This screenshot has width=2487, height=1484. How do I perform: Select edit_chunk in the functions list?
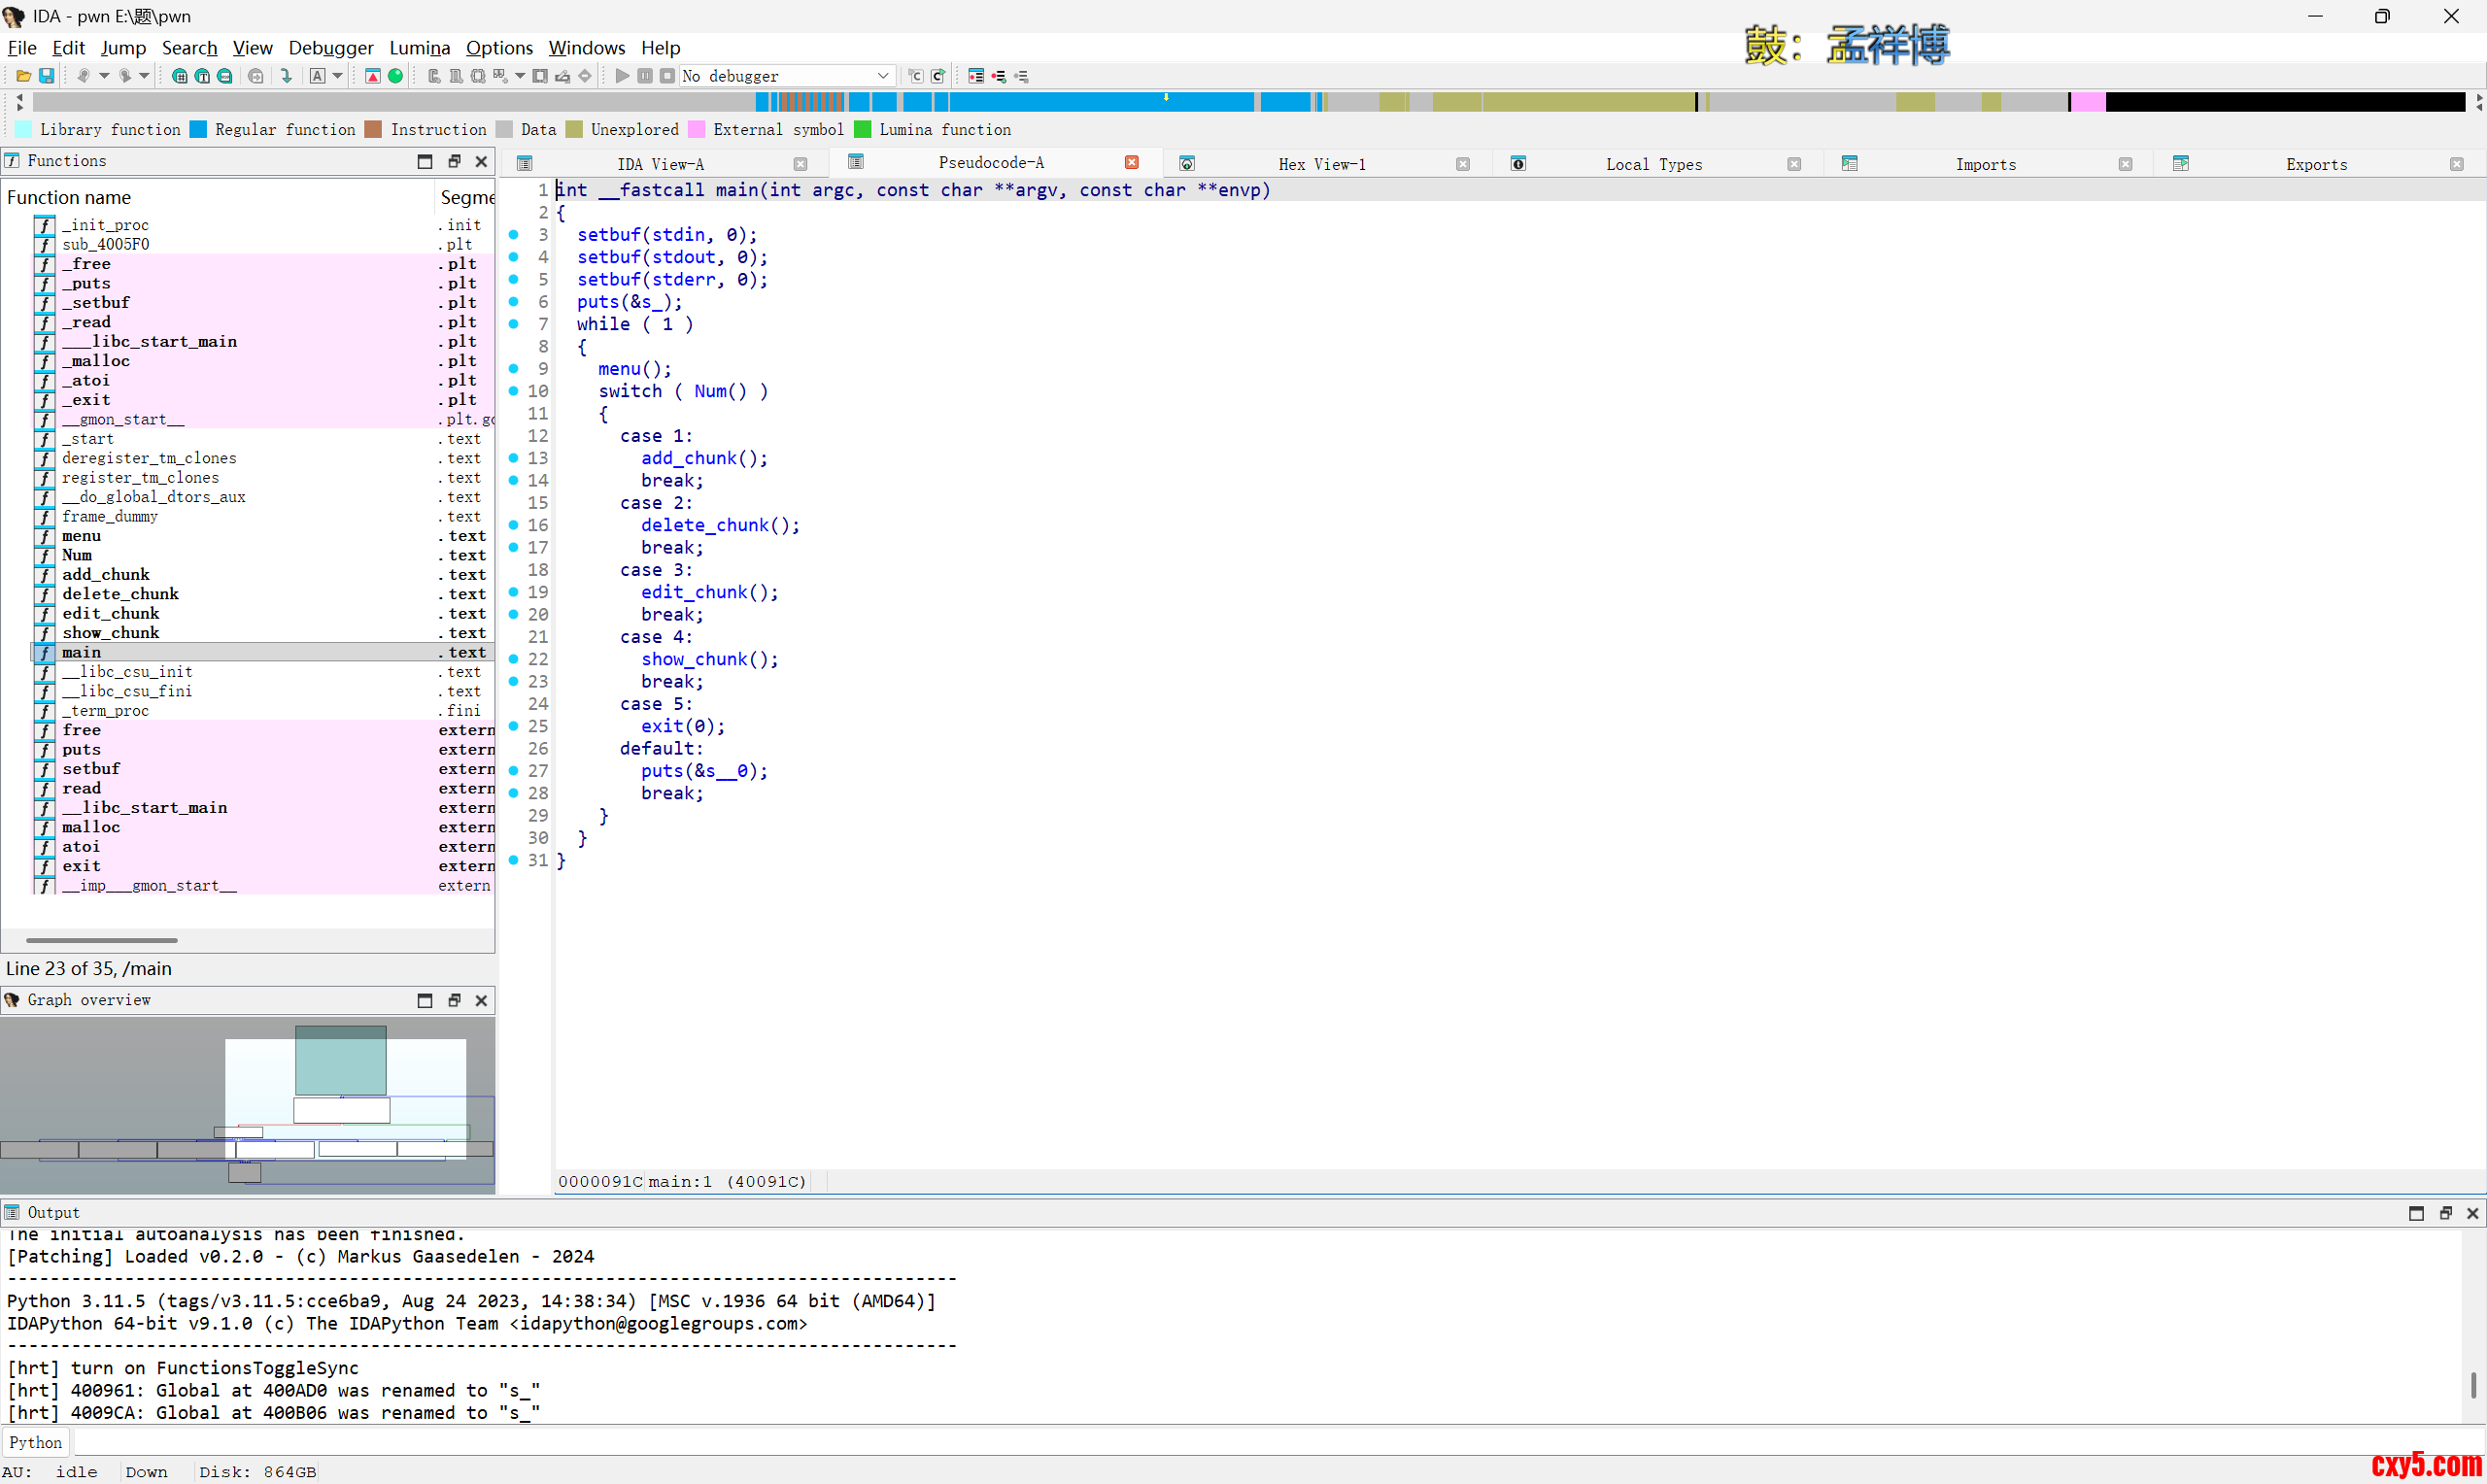(110, 613)
